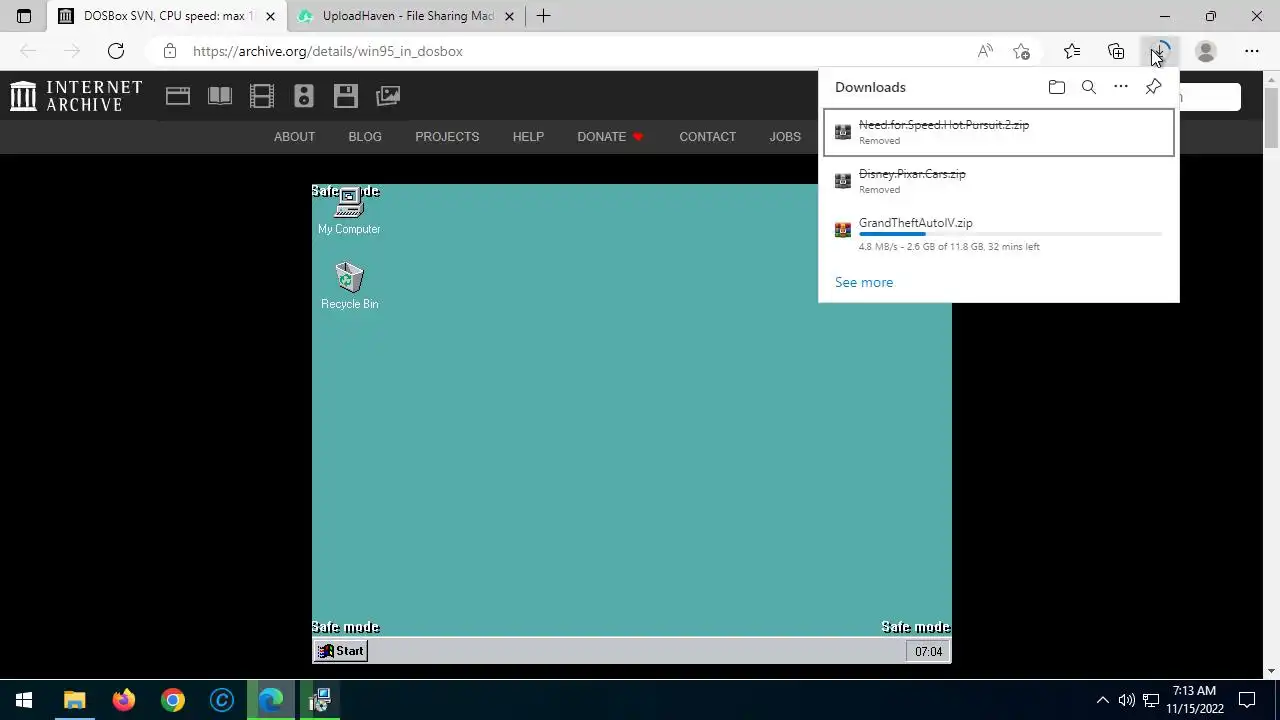Toggle Read aloud icon in address bar
This screenshot has width=1280, height=720.
pos(985,51)
